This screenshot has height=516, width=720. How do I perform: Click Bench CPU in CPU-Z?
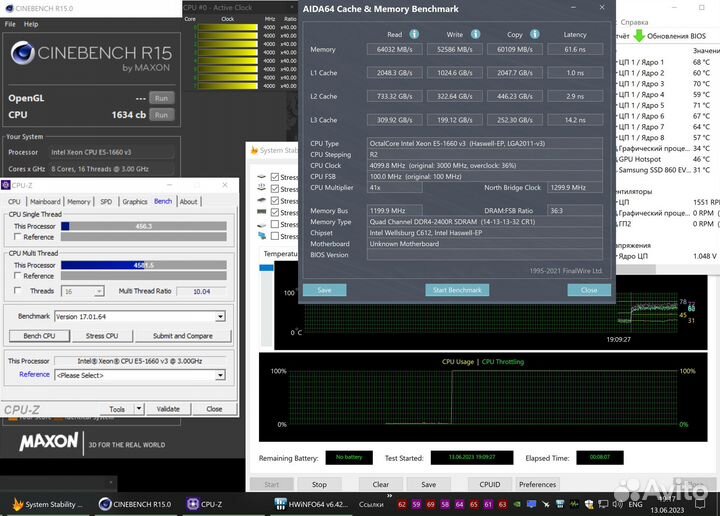pyautogui.click(x=39, y=336)
